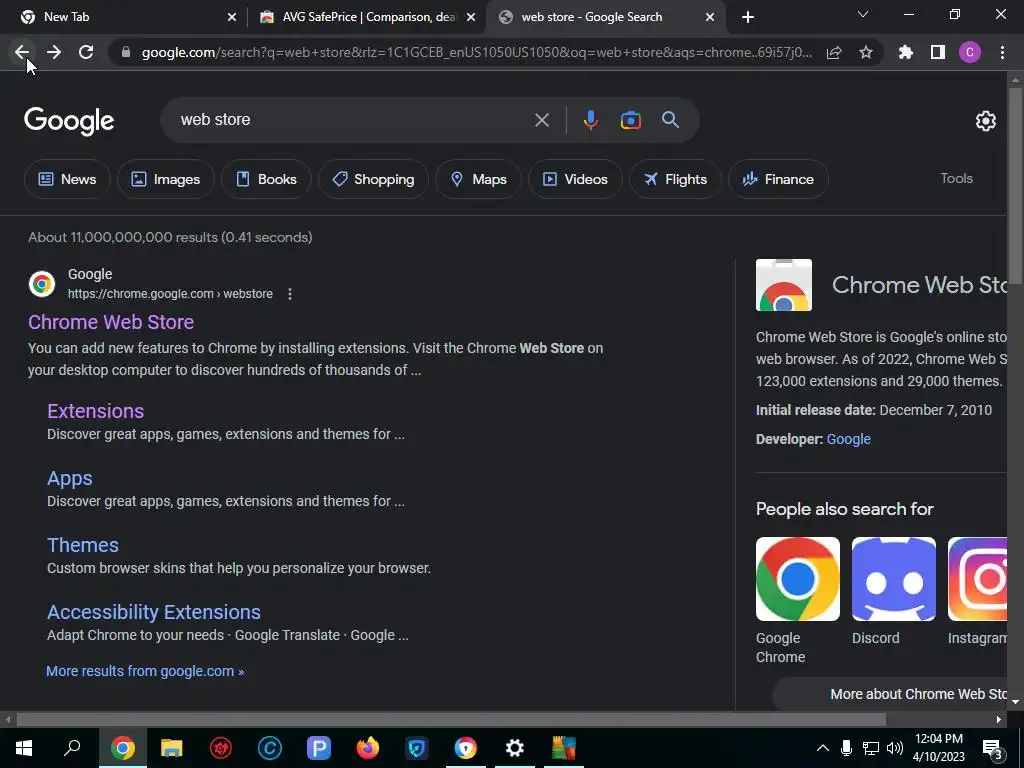The width and height of the screenshot is (1024, 768).
Task: Filter results by Images
Action: [166, 179]
